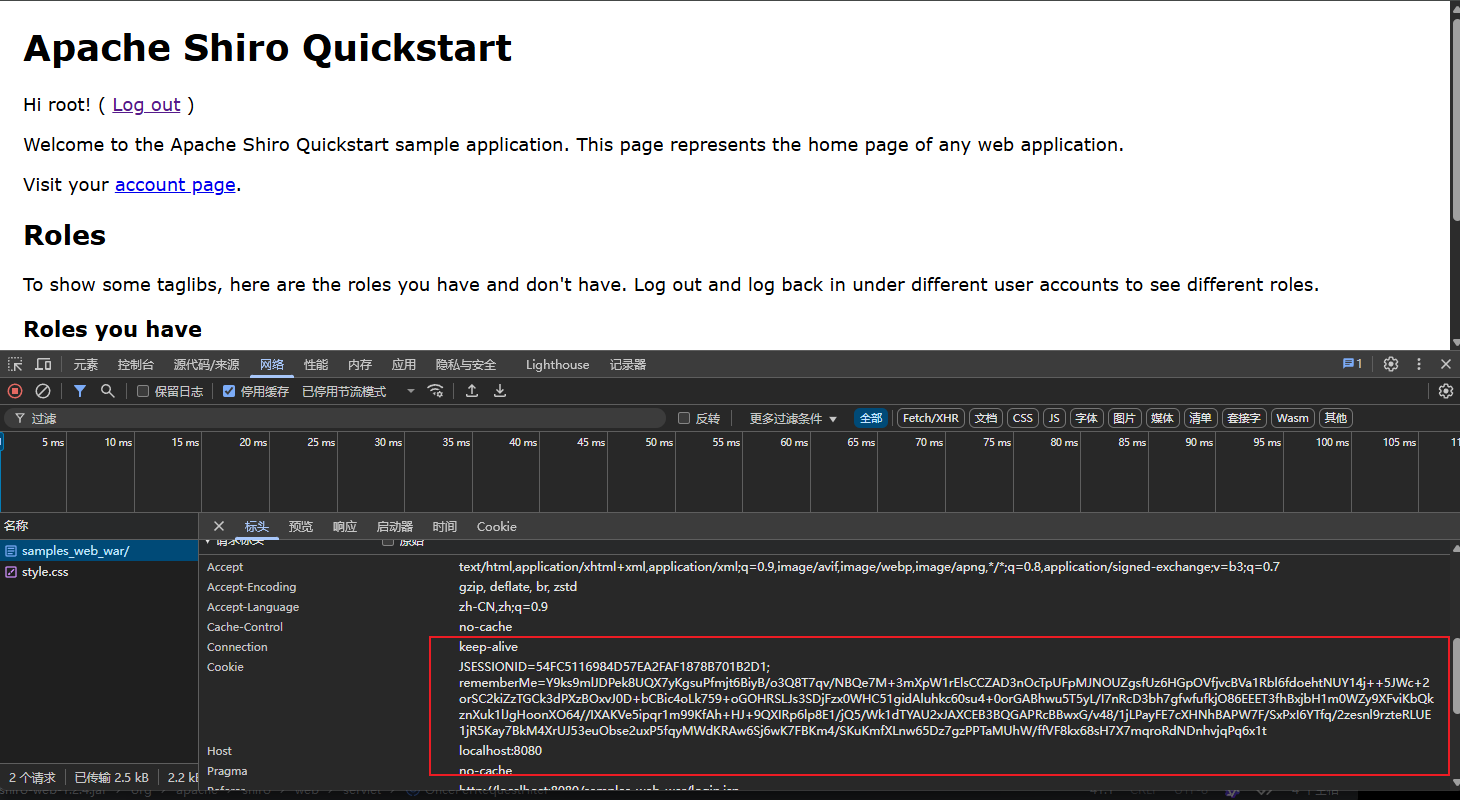Open the 已停用节流模式 throttling dropdown
The image size is (1460, 800).
pos(358,391)
